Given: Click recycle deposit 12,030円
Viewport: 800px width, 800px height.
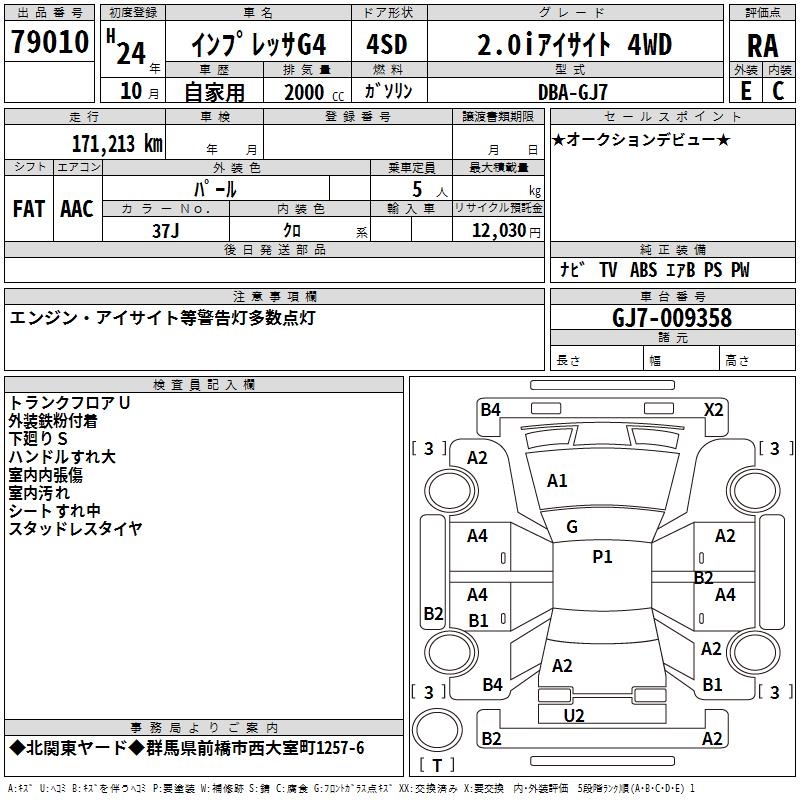Looking at the screenshot, I should 506,231.
